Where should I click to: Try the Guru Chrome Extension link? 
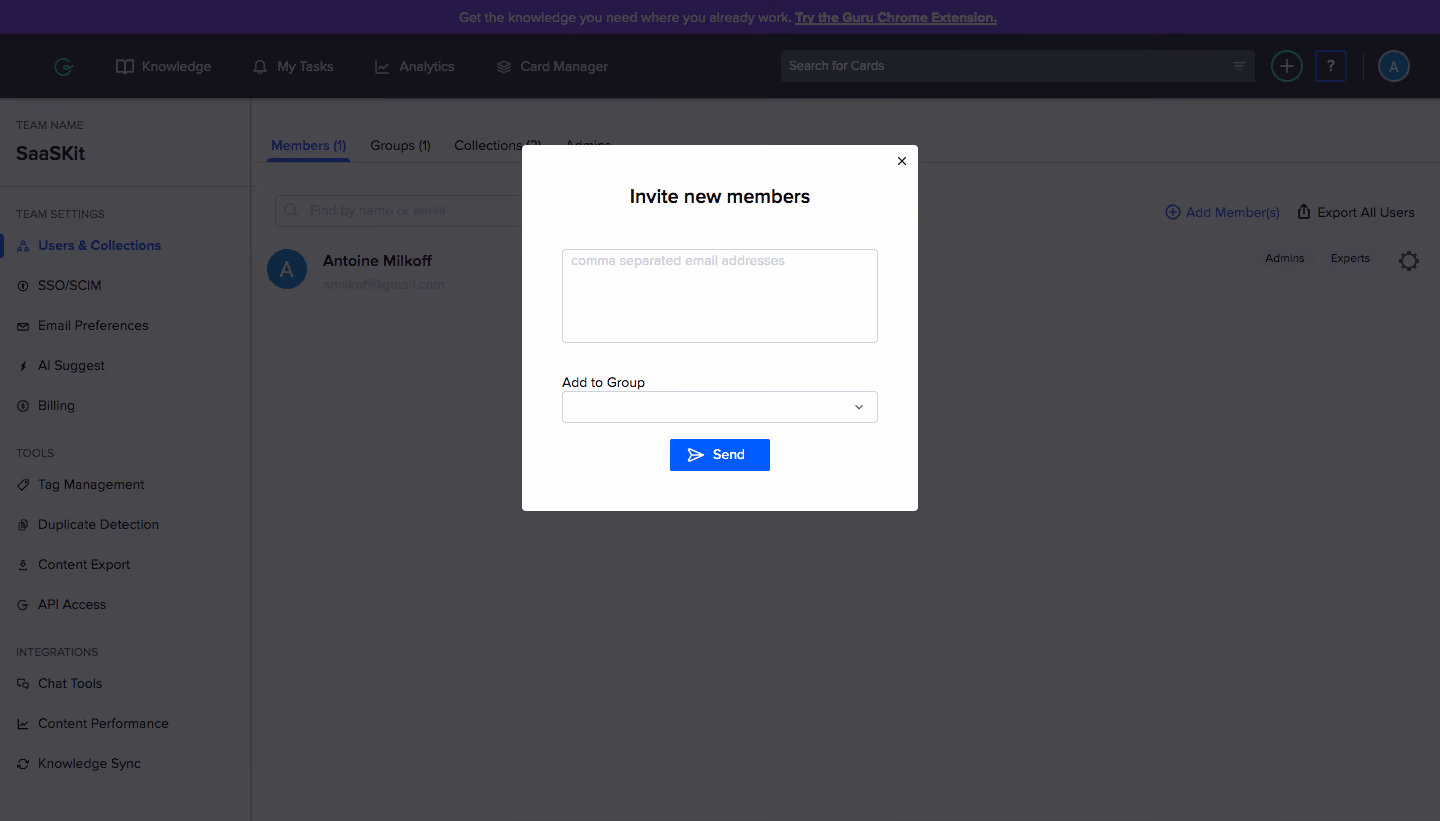(896, 18)
